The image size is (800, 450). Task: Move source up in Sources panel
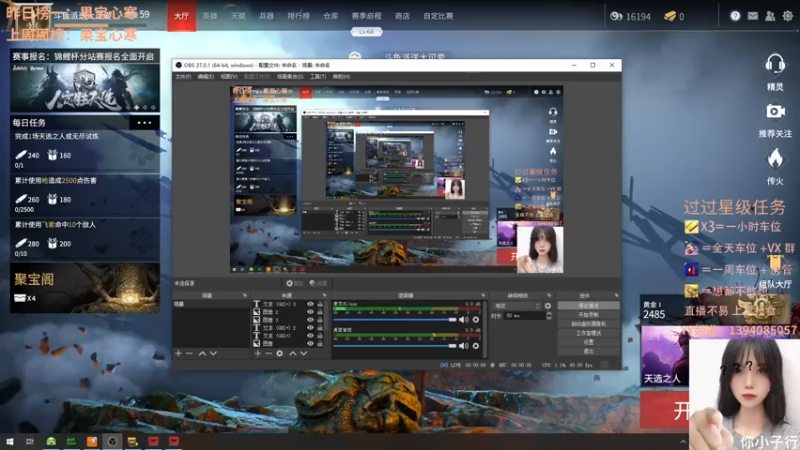coord(293,353)
